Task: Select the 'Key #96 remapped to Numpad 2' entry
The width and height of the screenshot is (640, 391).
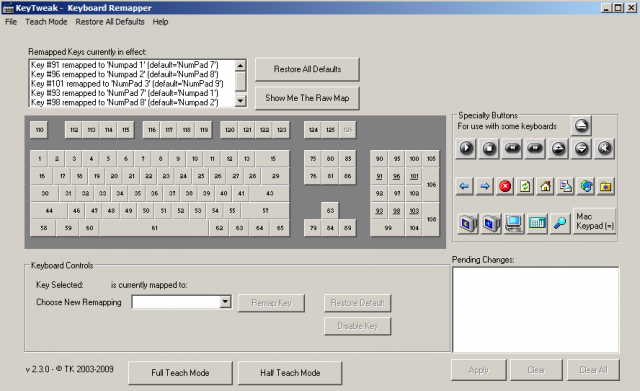Action: (x=124, y=74)
